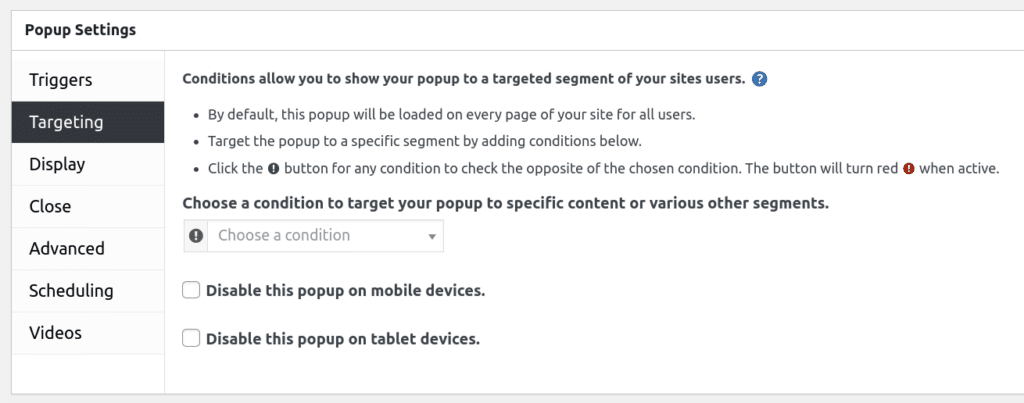Open the Triggers tab
1024x403 pixels.
click(x=88, y=80)
